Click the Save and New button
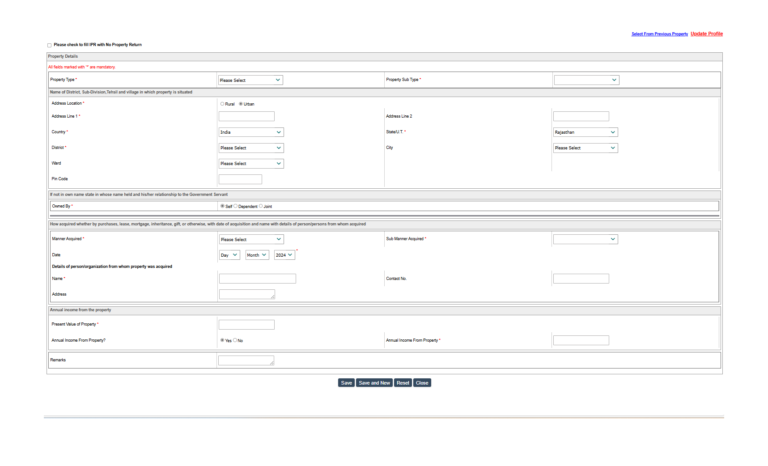Viewport: 768px width, 466px height. tap(374, 383)
